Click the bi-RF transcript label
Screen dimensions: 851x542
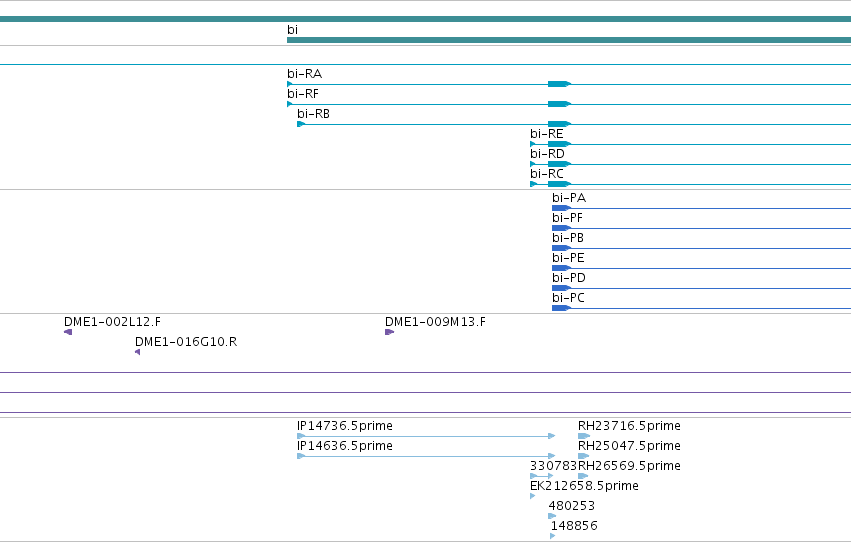coord(303,94)
